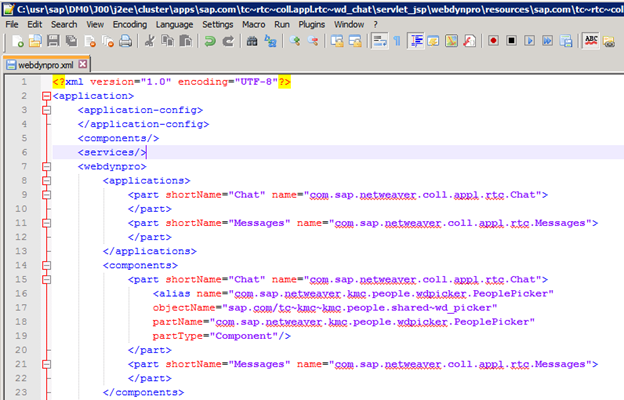Viewport: 624px width, 400px height.
Task: Click the Save All toolbar icon
Action: (72, 41)
